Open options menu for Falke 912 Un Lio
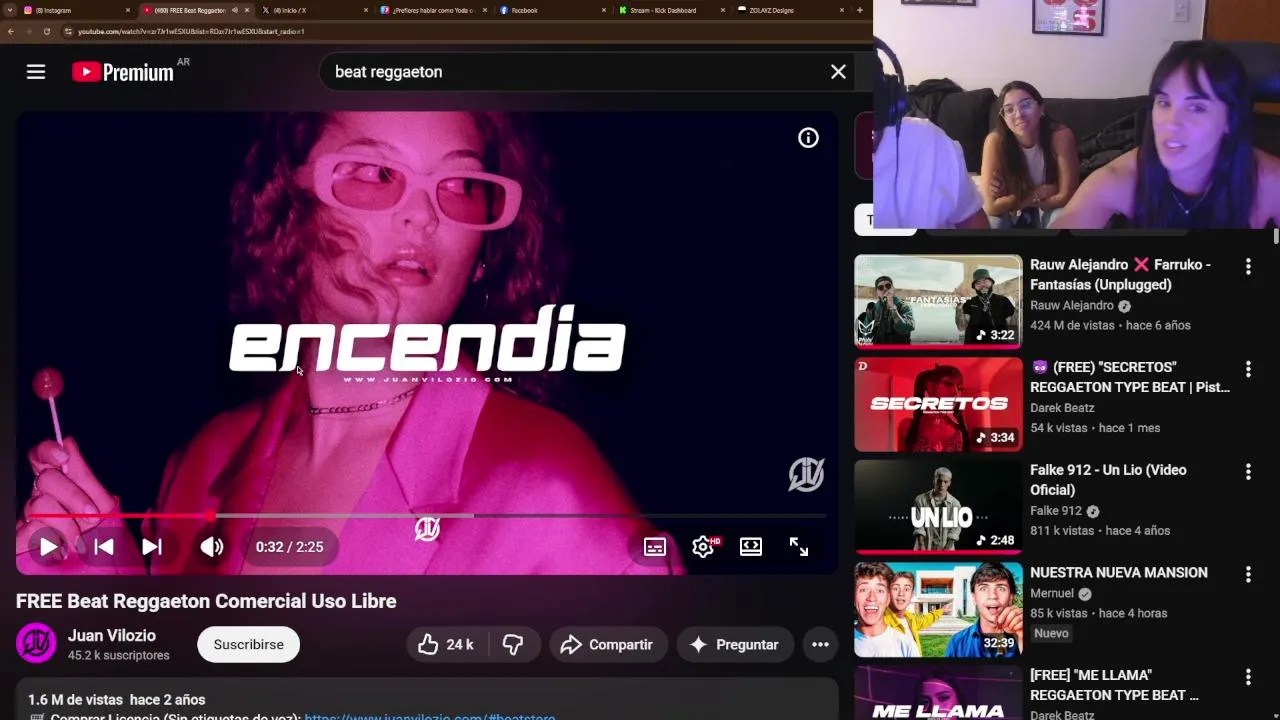This screenshot has height=720, width=1280. [1248, 472]
